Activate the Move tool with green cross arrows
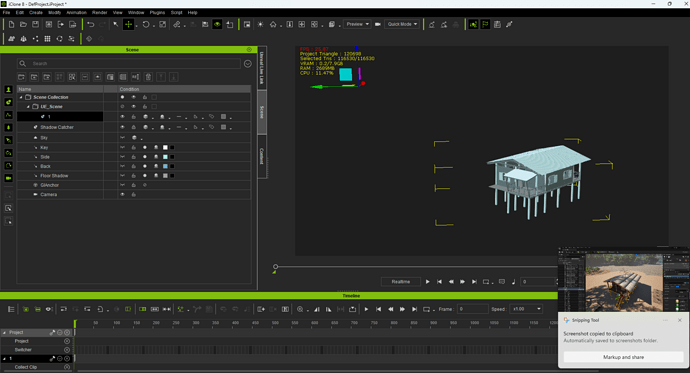Image resolution: width=690 pixels, height=373 pixels. [128, 24]
